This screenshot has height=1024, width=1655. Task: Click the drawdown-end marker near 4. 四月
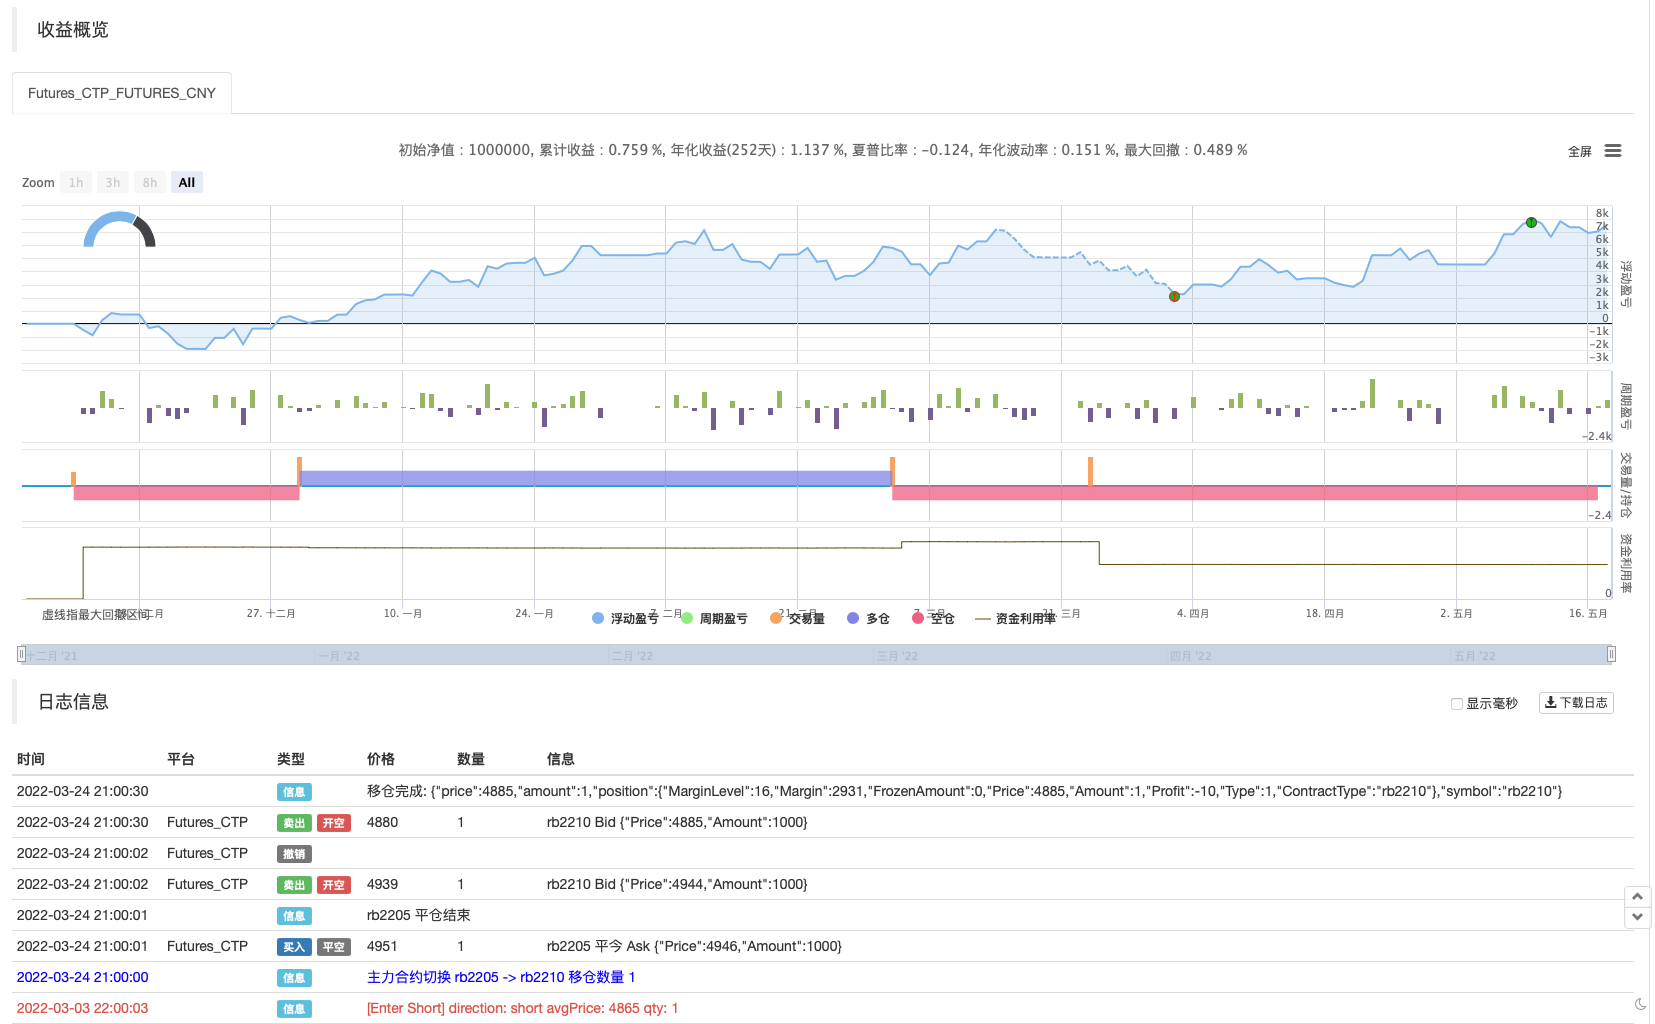(x=1174, y=296)
